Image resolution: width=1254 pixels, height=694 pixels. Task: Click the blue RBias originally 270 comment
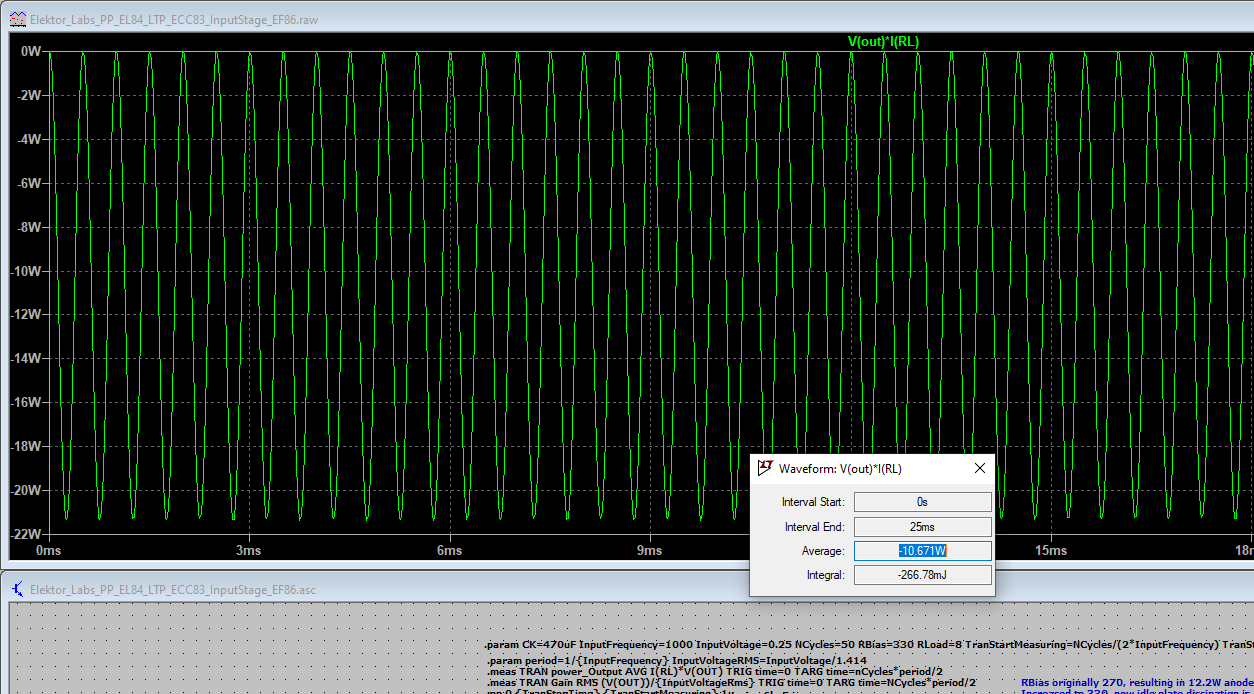(1137, 682)
